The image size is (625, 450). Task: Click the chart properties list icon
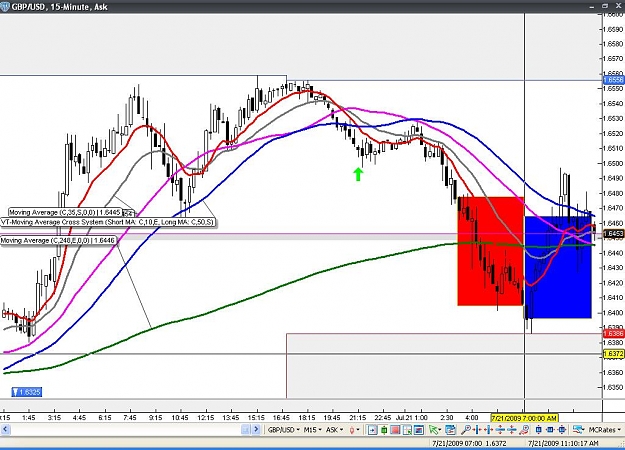[x=450, y=430]
